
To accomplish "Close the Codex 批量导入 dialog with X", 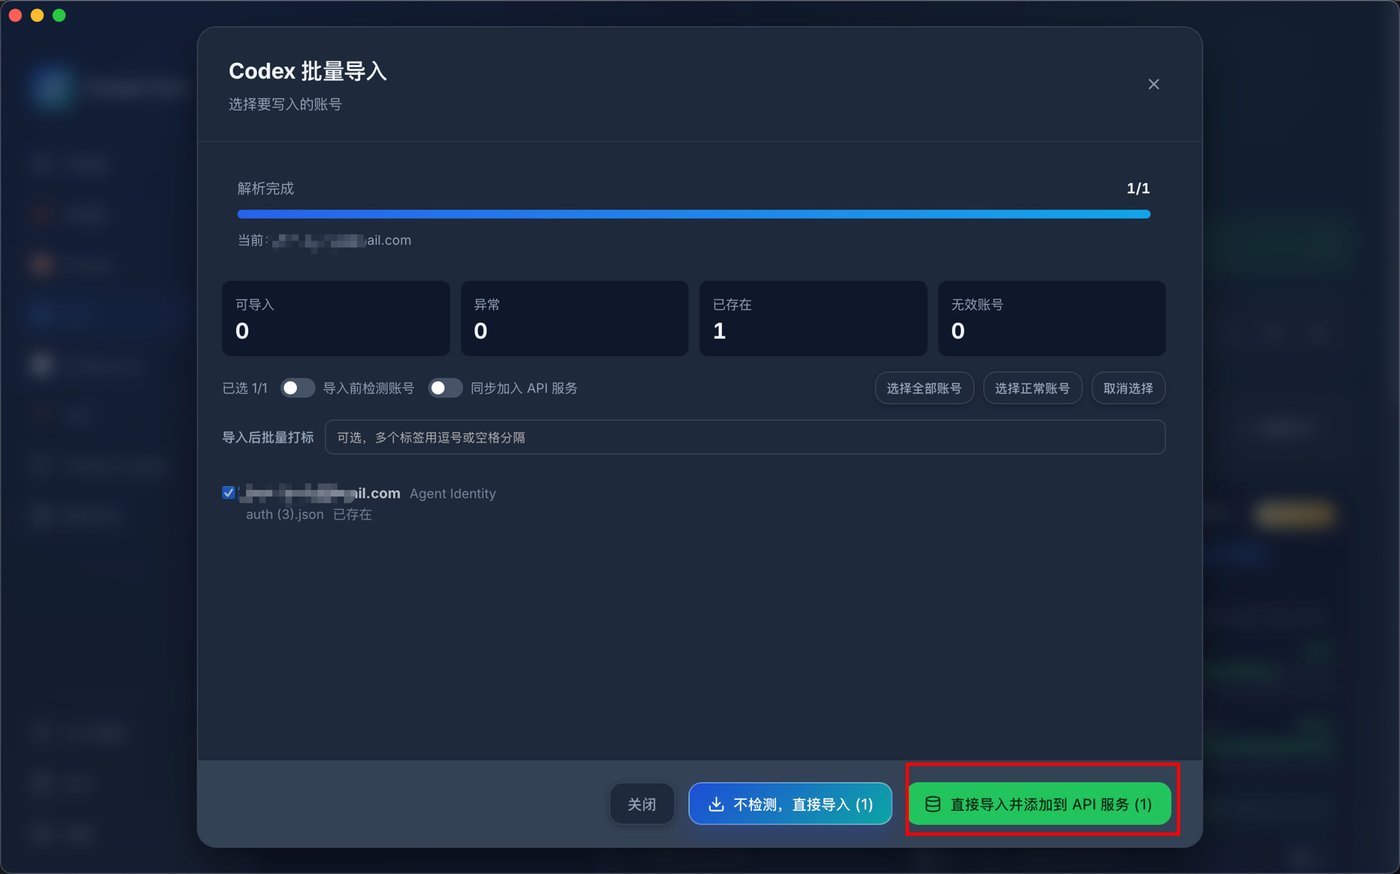I will coord(1153,84).
